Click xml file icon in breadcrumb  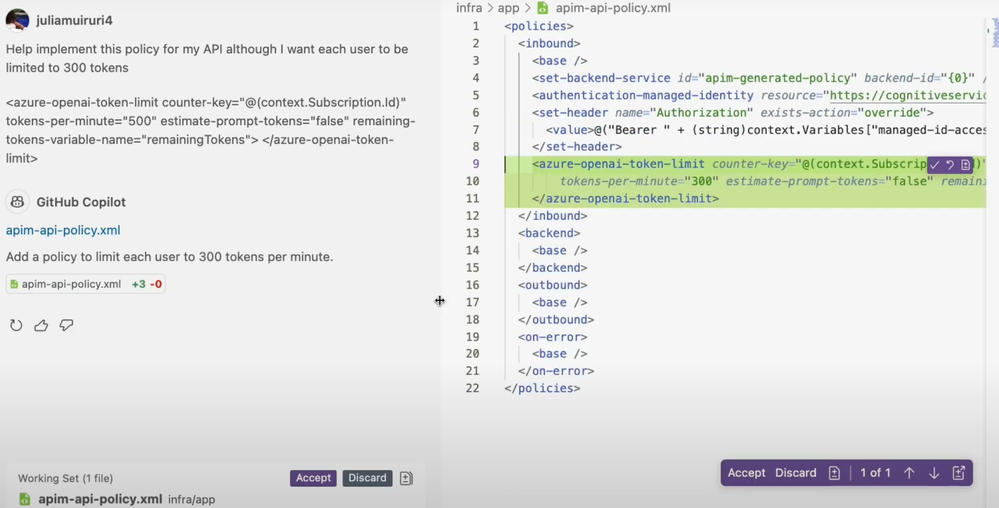[543, 8]
